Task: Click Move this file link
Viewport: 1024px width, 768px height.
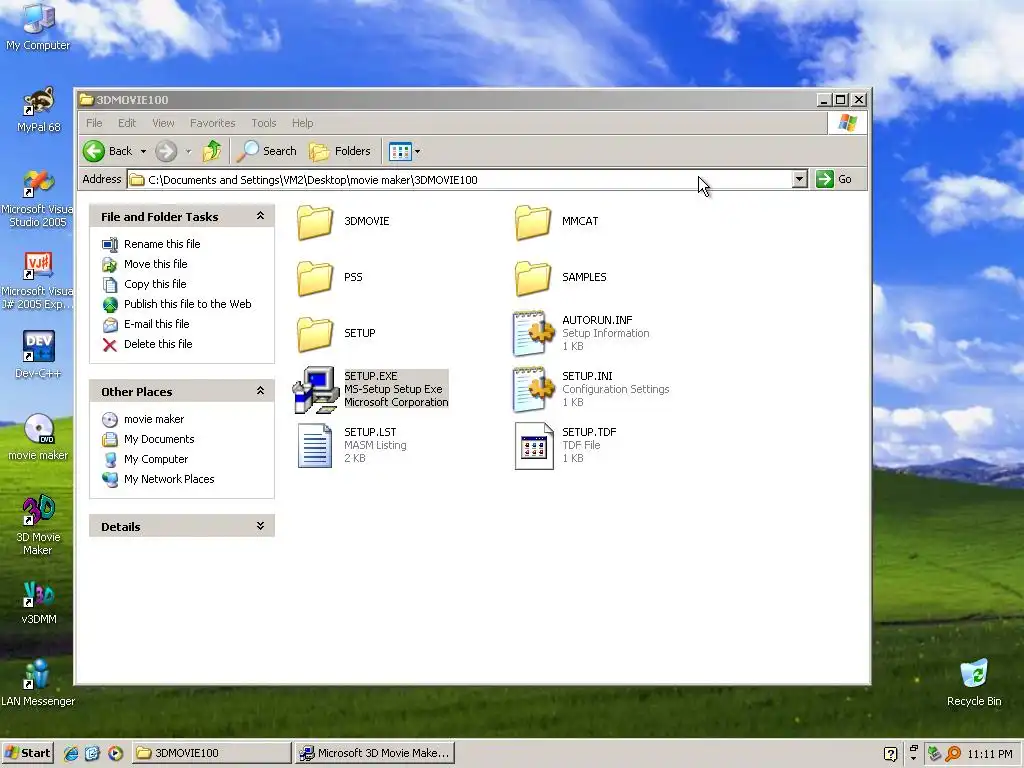Action: coord(155,264)
